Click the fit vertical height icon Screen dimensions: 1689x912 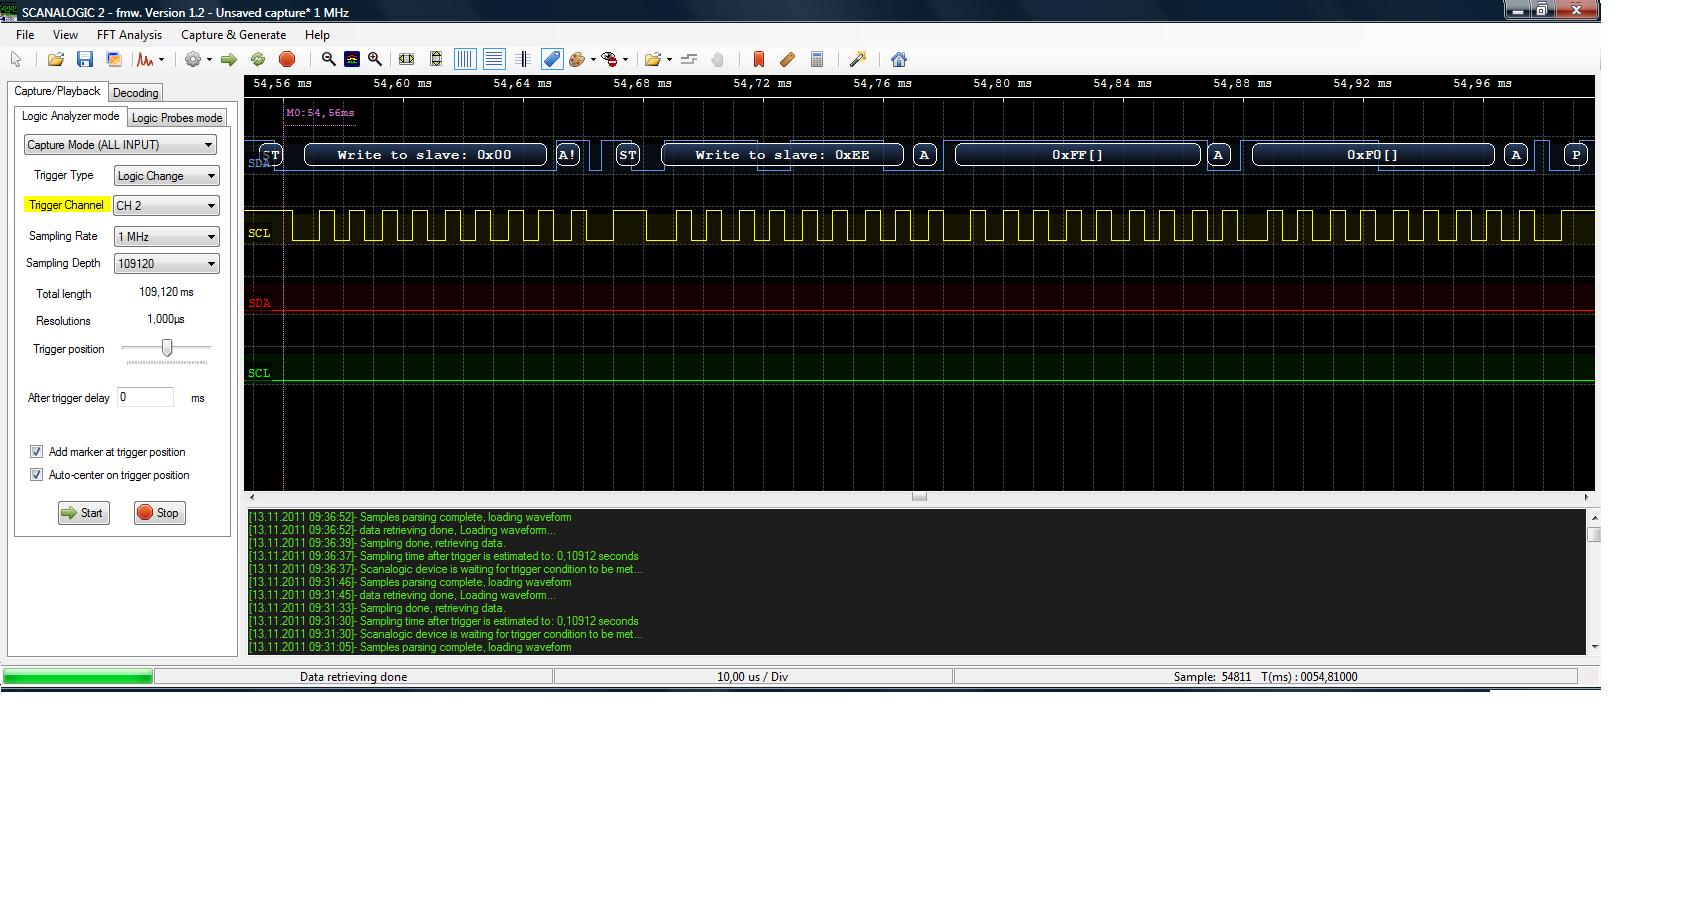tap(436, 60)
